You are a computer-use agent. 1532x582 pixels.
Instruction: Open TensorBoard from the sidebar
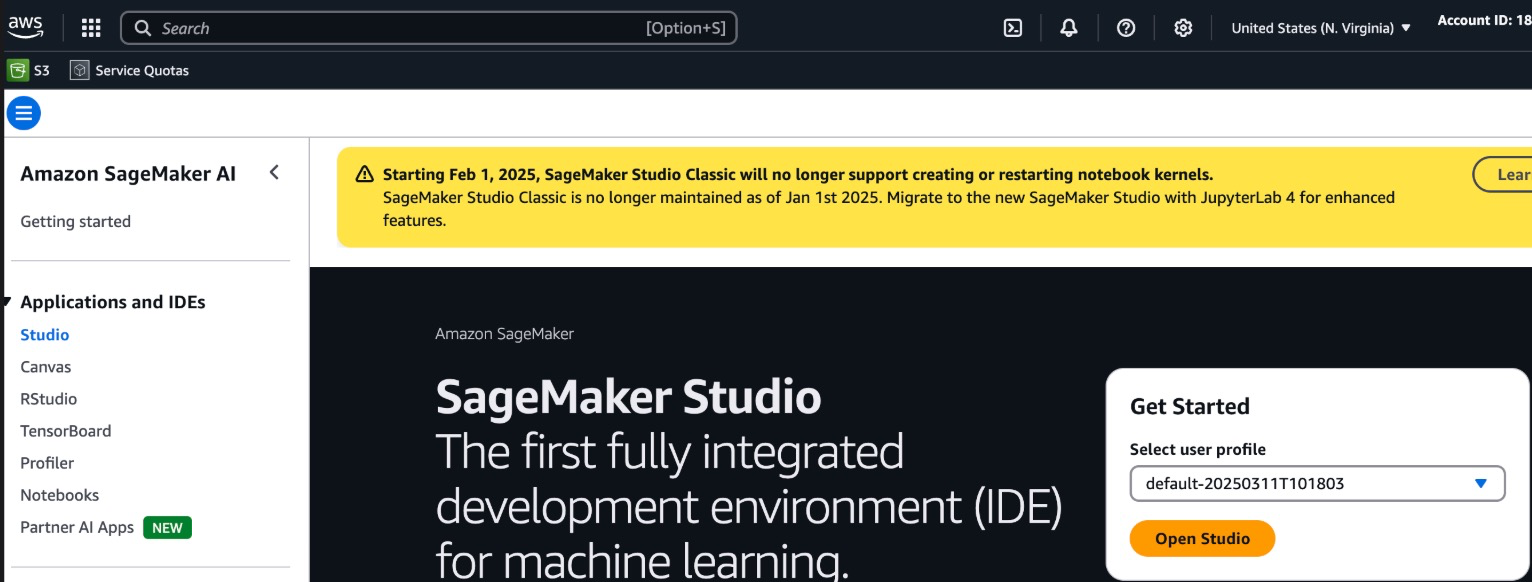[66, 431]
